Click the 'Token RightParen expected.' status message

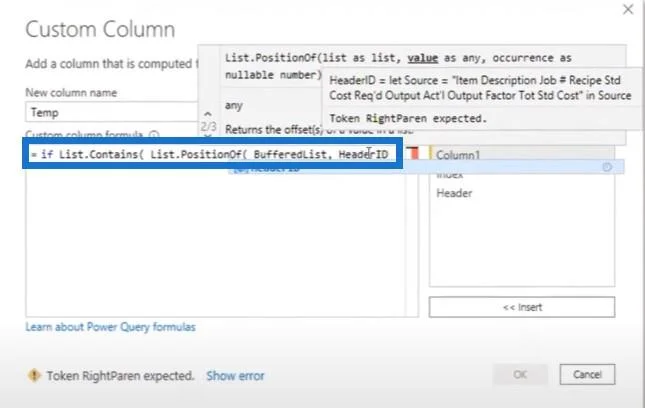click(x=120, y=376)
